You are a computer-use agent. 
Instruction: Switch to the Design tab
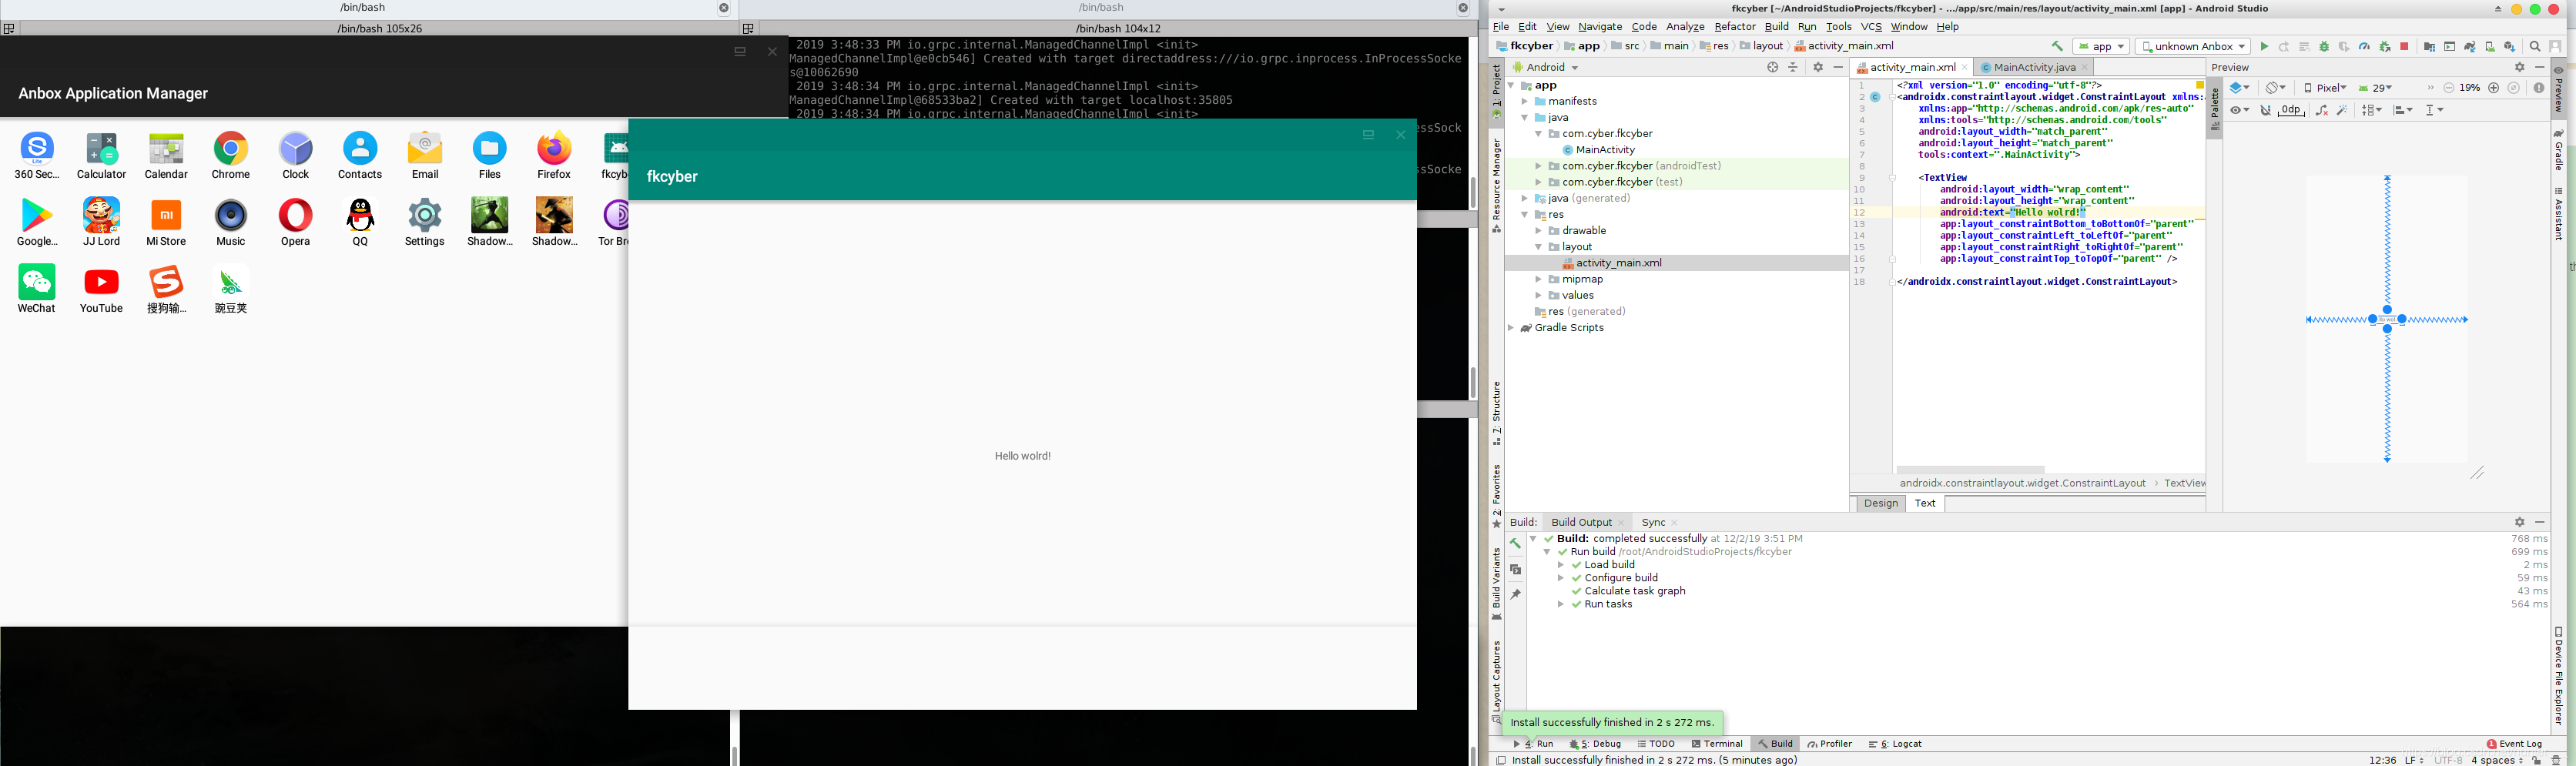pyautogui.click(x=1880, y=503)
